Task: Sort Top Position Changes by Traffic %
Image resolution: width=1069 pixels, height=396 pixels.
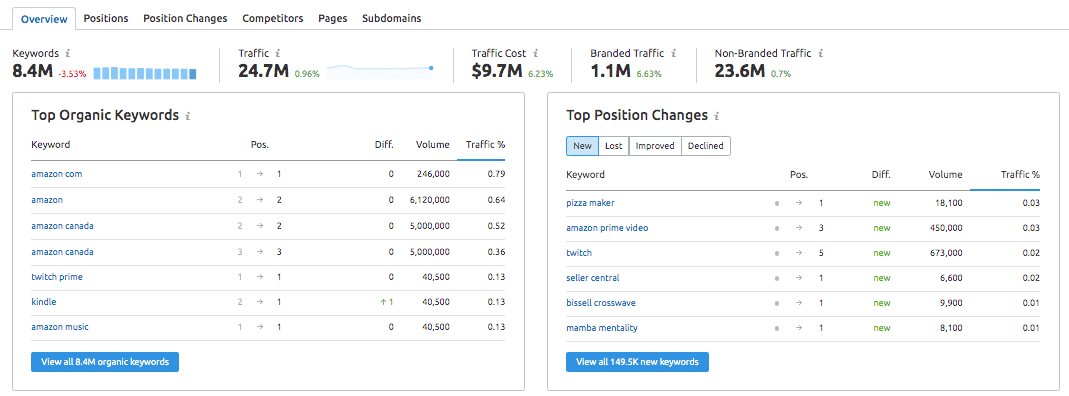Action: tap(1021, 174)
